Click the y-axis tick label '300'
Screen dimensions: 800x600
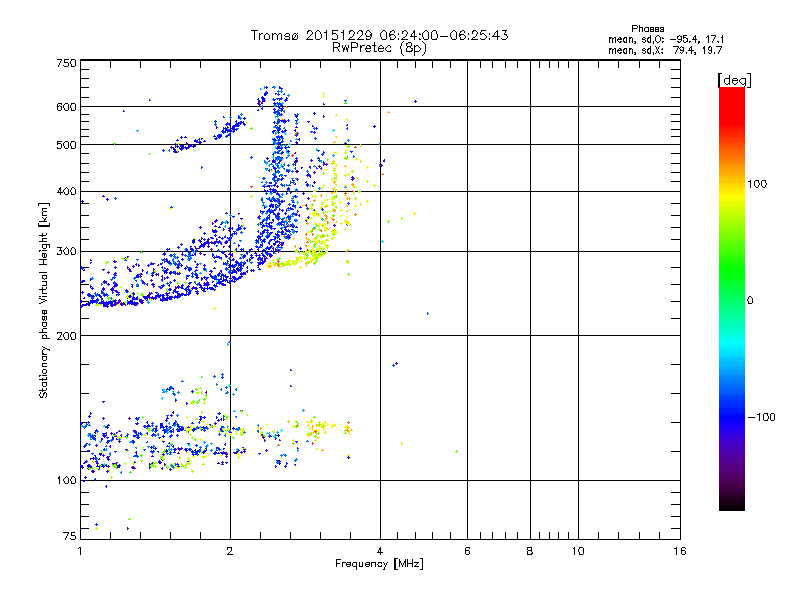(66, 252)
